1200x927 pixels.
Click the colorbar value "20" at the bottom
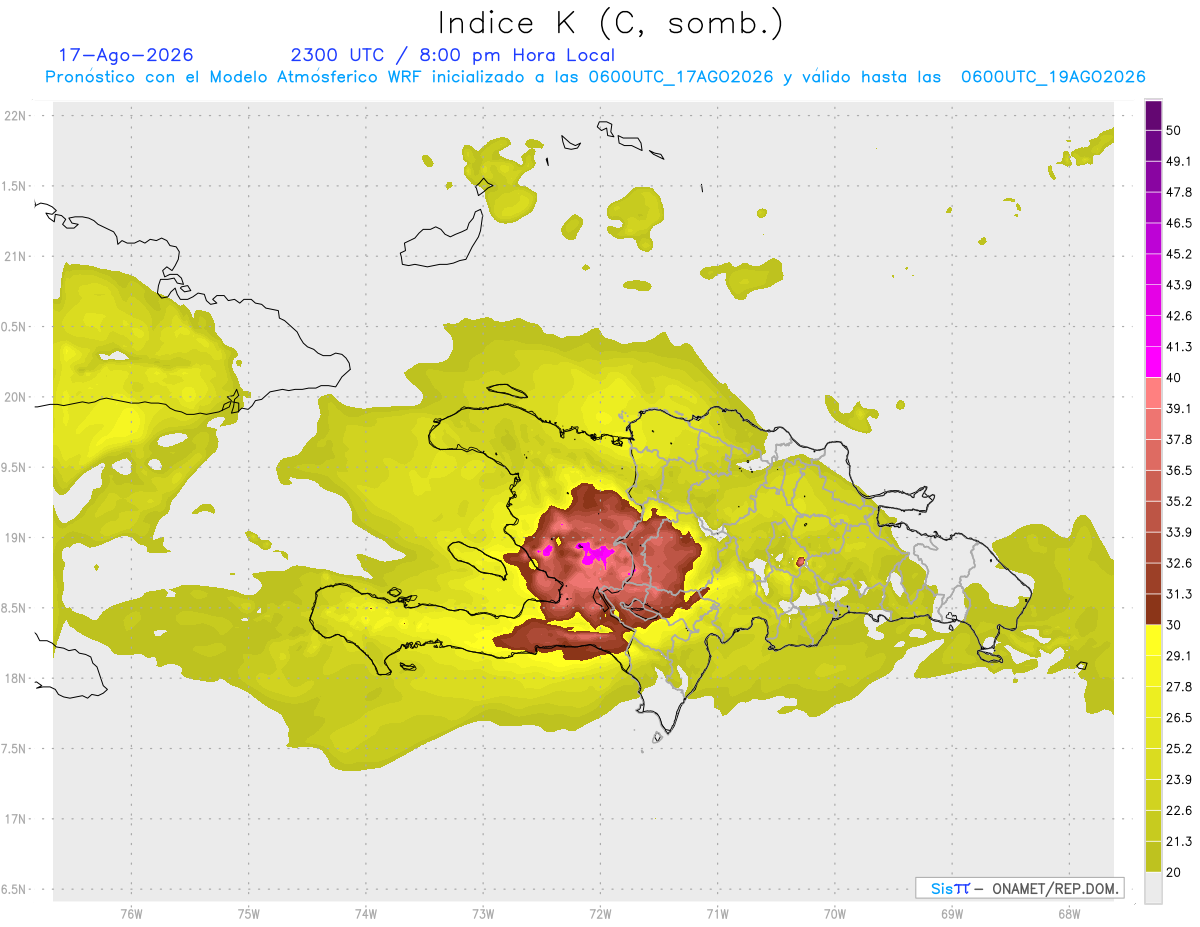[x=1173, y=872]
